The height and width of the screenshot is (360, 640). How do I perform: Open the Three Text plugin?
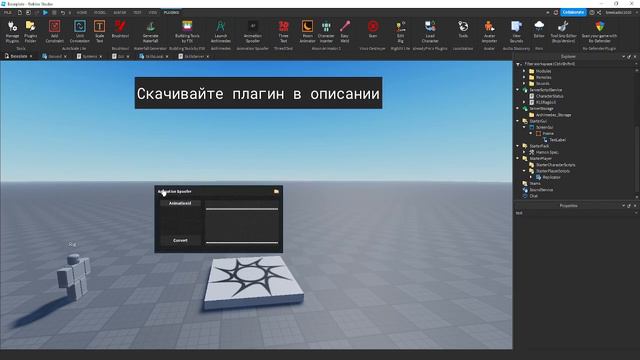(283, 32)
